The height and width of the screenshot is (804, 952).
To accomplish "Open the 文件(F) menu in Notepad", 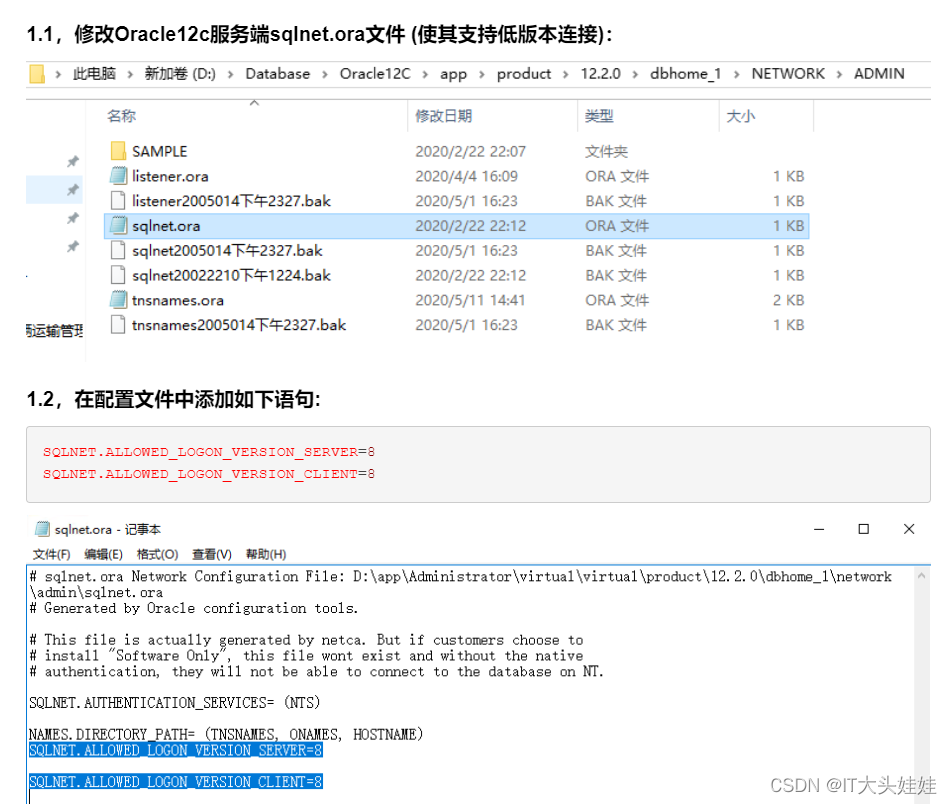I will point(52,554).
